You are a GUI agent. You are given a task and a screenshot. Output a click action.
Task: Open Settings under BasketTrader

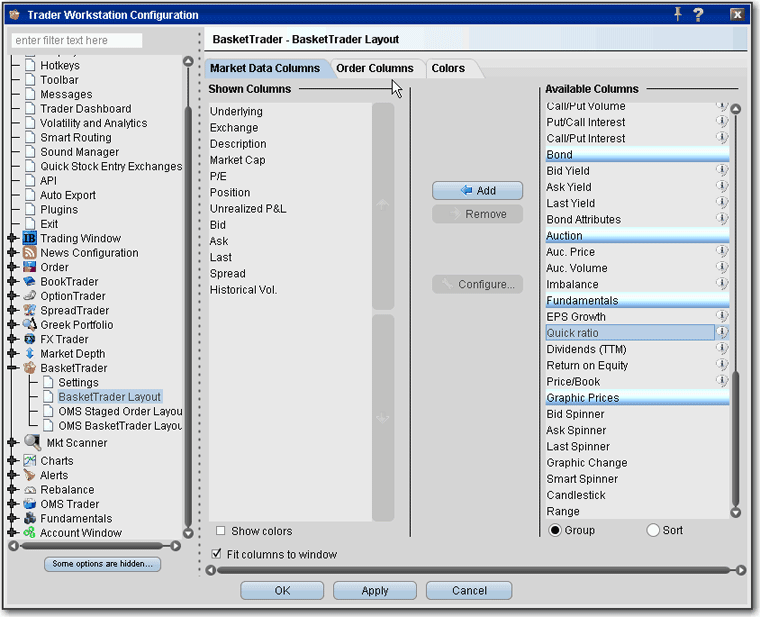[x=78, y=382]
